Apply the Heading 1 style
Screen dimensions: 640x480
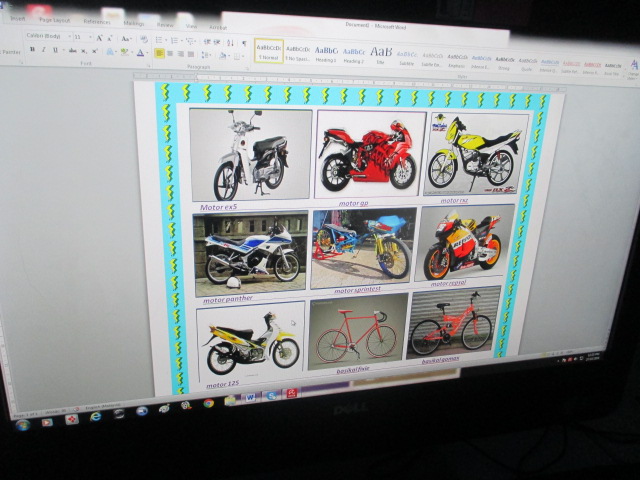pos(326,53)
